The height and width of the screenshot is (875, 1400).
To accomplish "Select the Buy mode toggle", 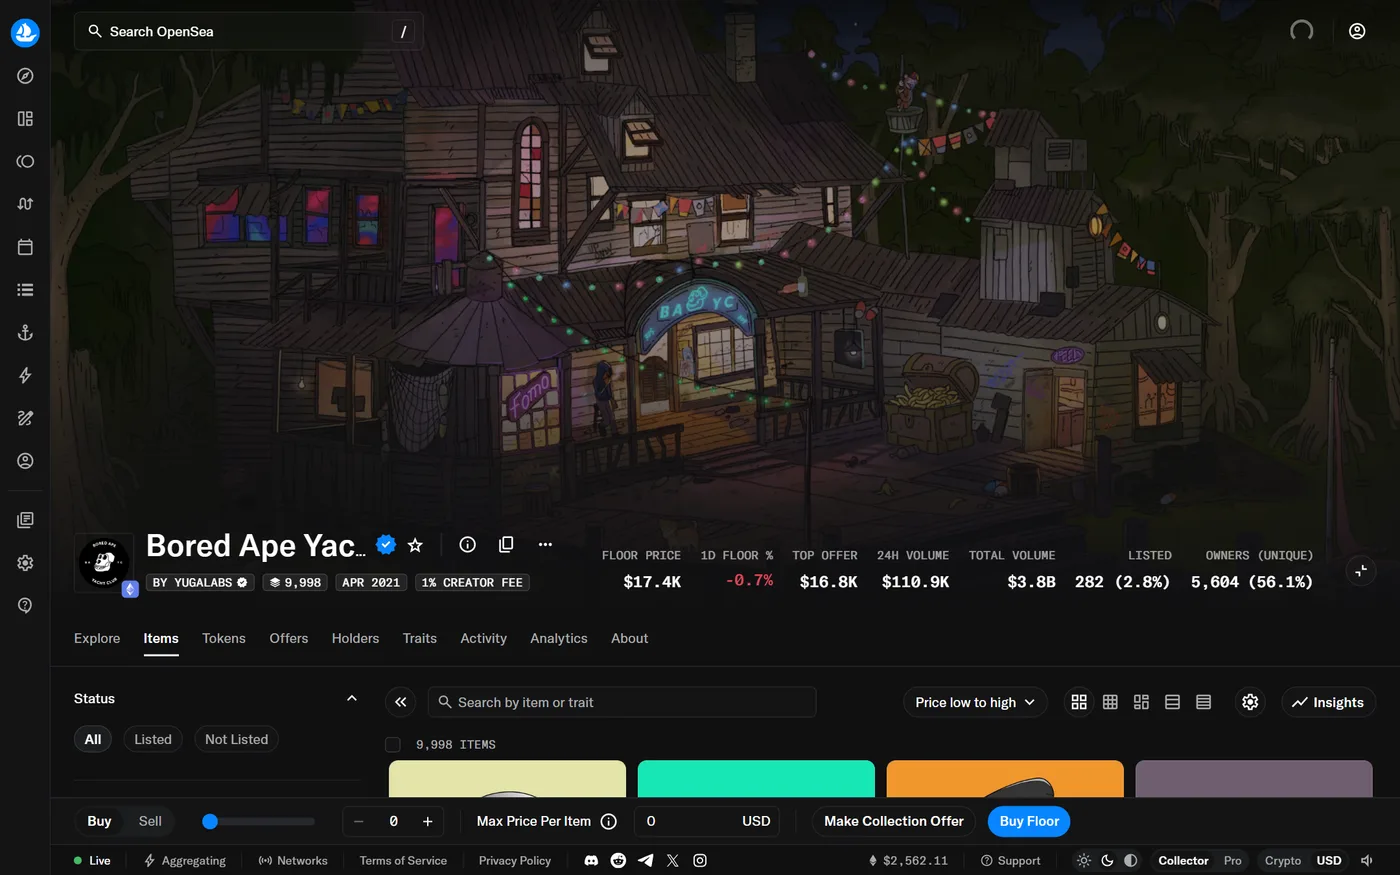I will (x=99, y=821).
